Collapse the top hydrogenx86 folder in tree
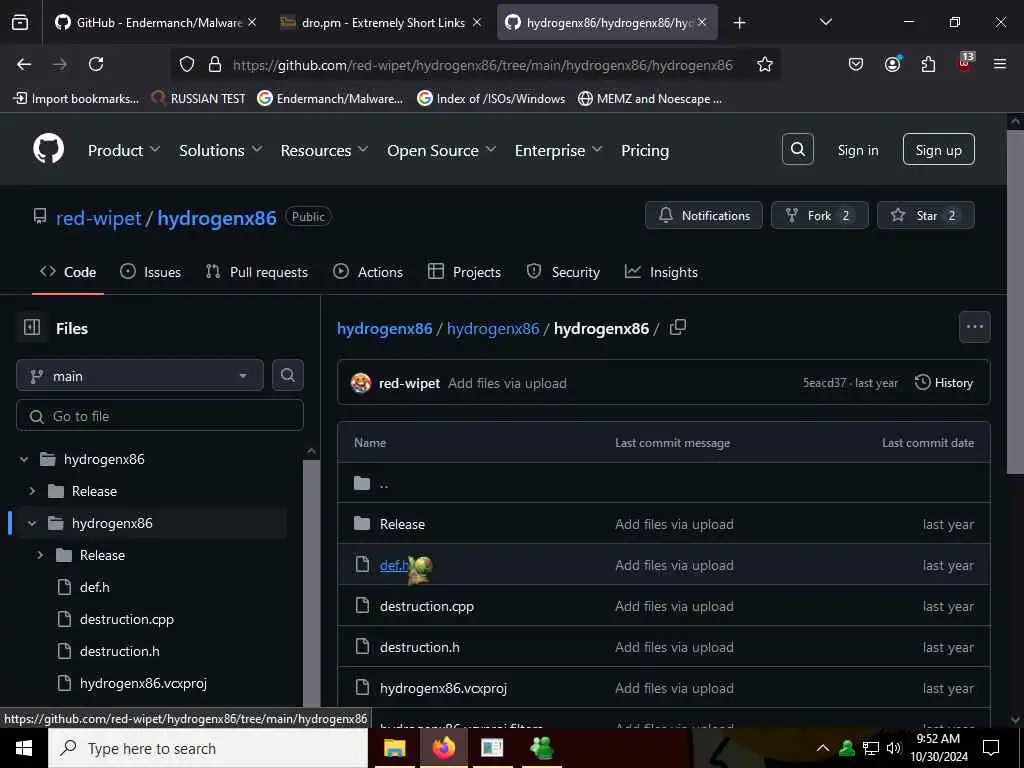This screenshot has height=768, width=1024. pyautogui.click(x=24, y=459)
